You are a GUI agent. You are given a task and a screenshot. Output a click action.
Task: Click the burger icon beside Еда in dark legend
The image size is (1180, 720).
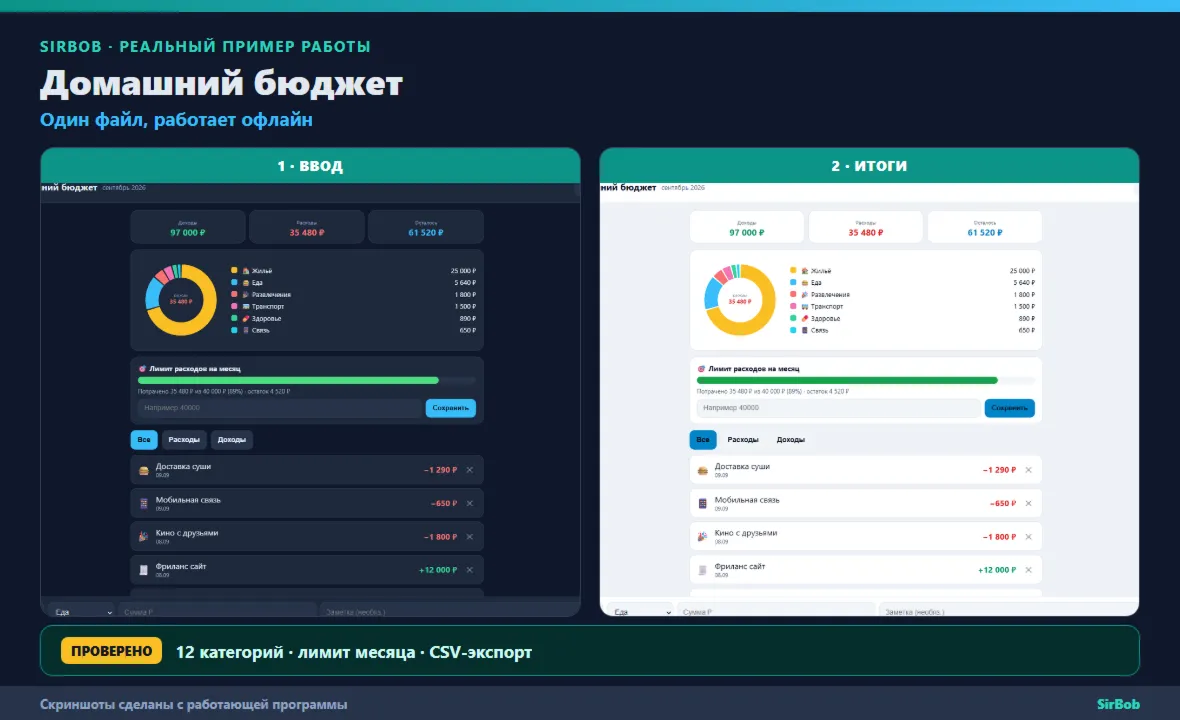[x=245, y=283]
